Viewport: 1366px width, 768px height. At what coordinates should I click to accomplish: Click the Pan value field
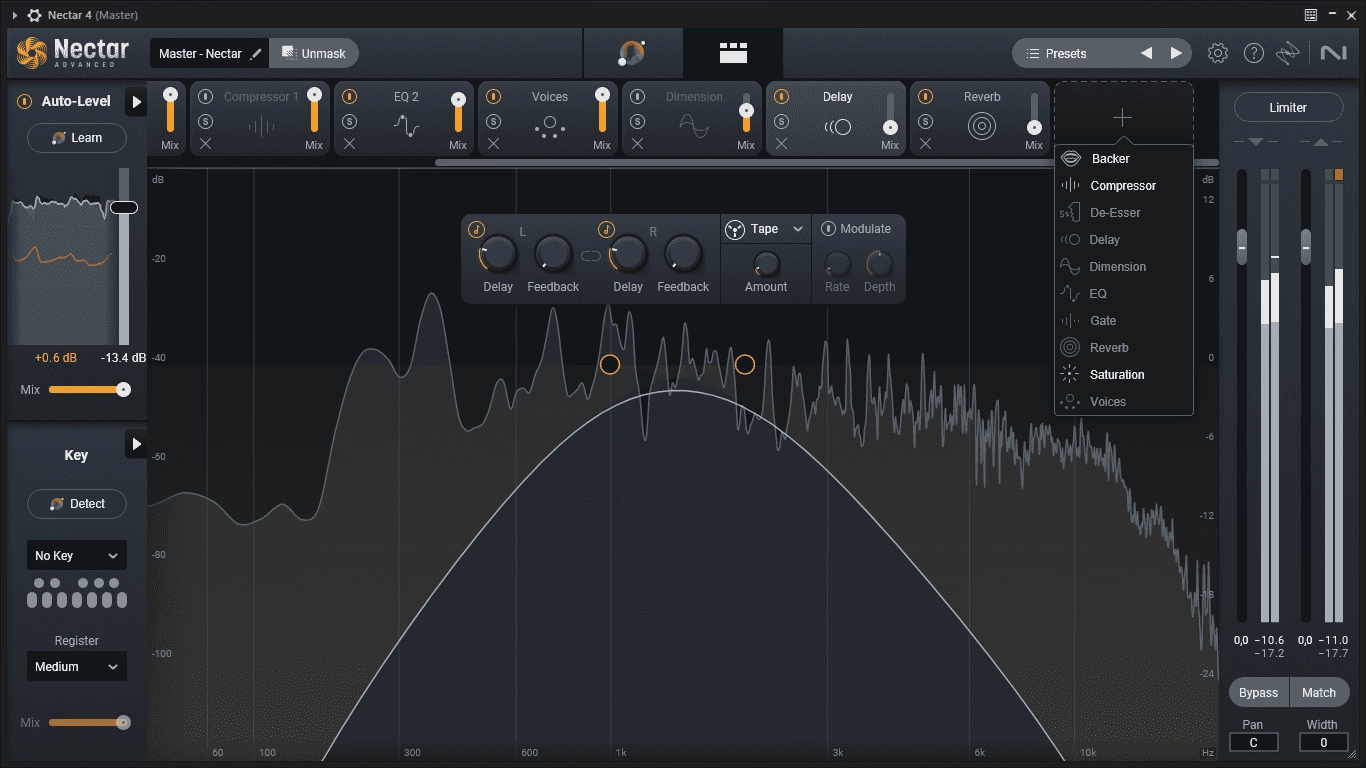click(x=1253, y=742)
